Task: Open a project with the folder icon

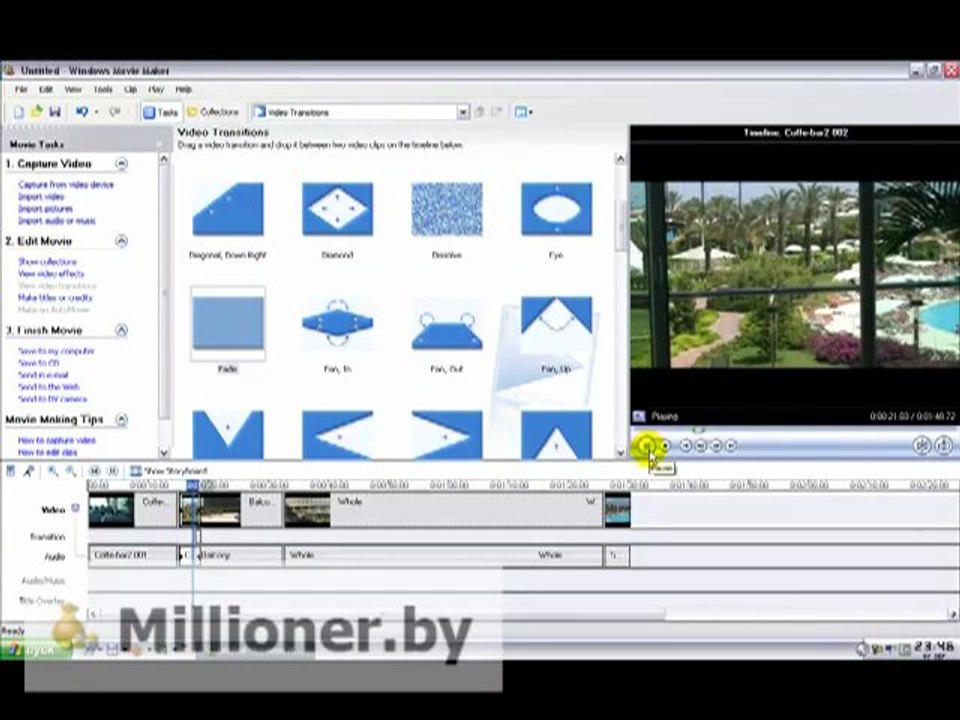Action: click(37, 112)
